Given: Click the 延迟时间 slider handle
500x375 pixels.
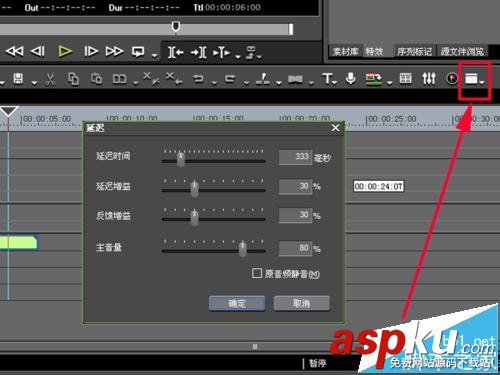Looking at the screenshot, I should pyautogui.click(x=181, y=159).
